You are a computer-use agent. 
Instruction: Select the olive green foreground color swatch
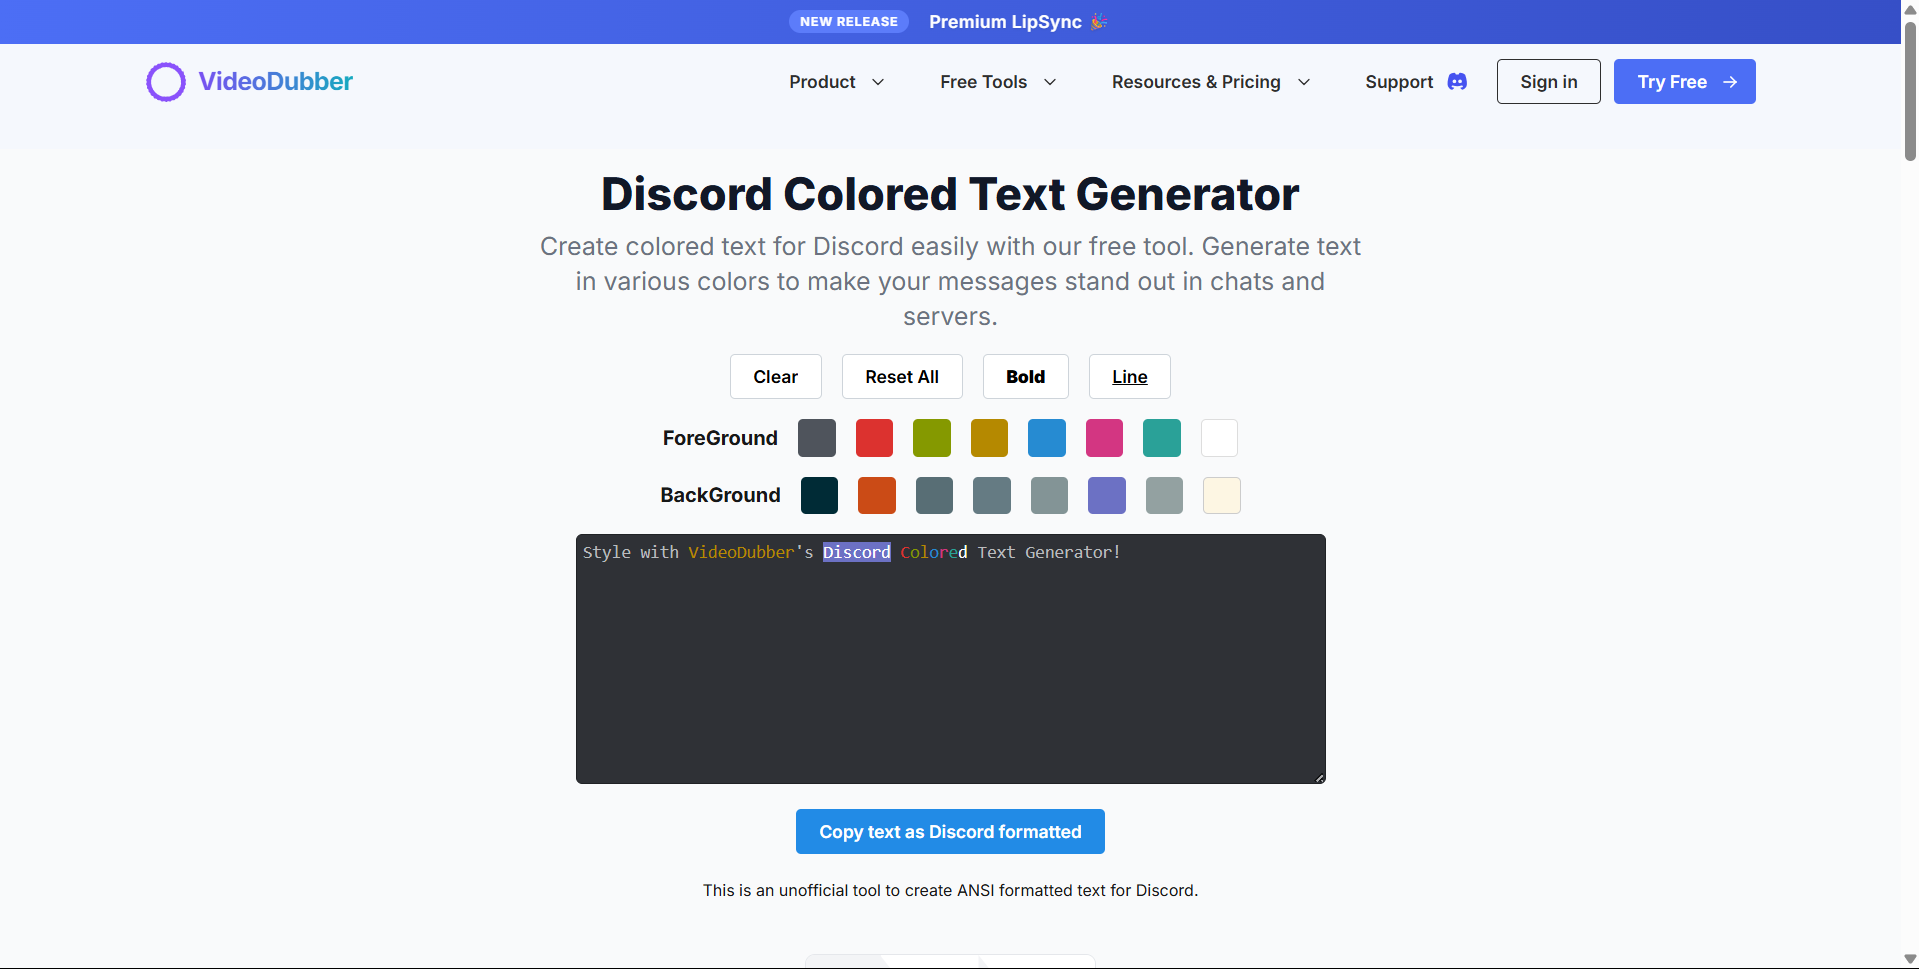click(x=932, y=438)
